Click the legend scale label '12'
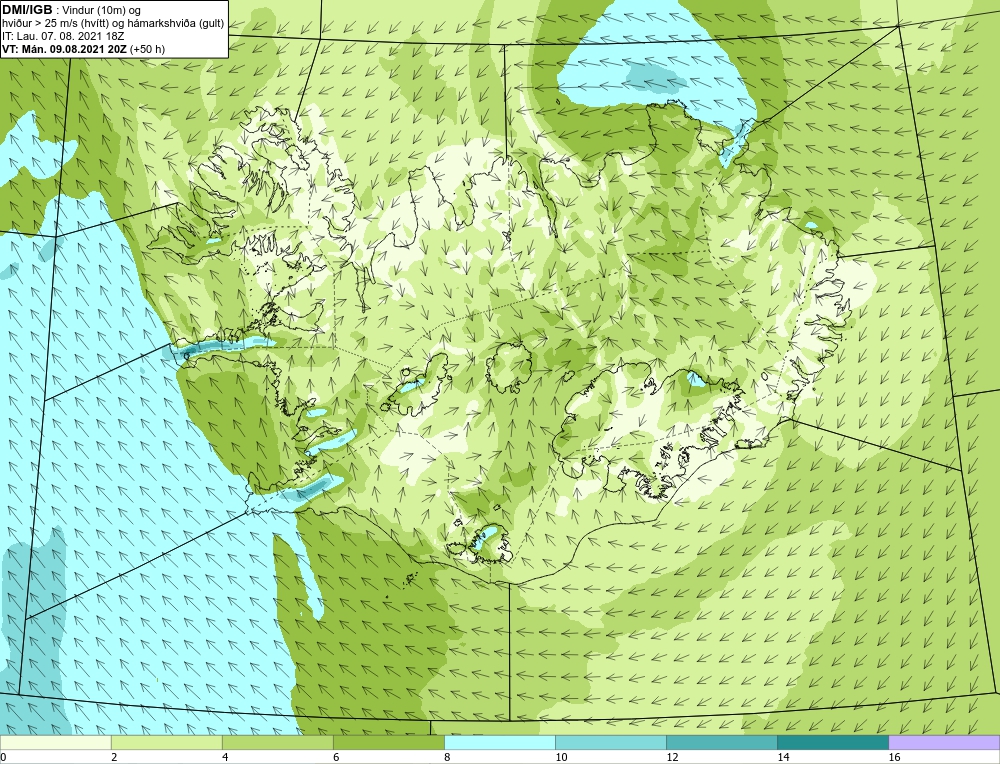The image size is (1000, 764). (x=672, y=758)
